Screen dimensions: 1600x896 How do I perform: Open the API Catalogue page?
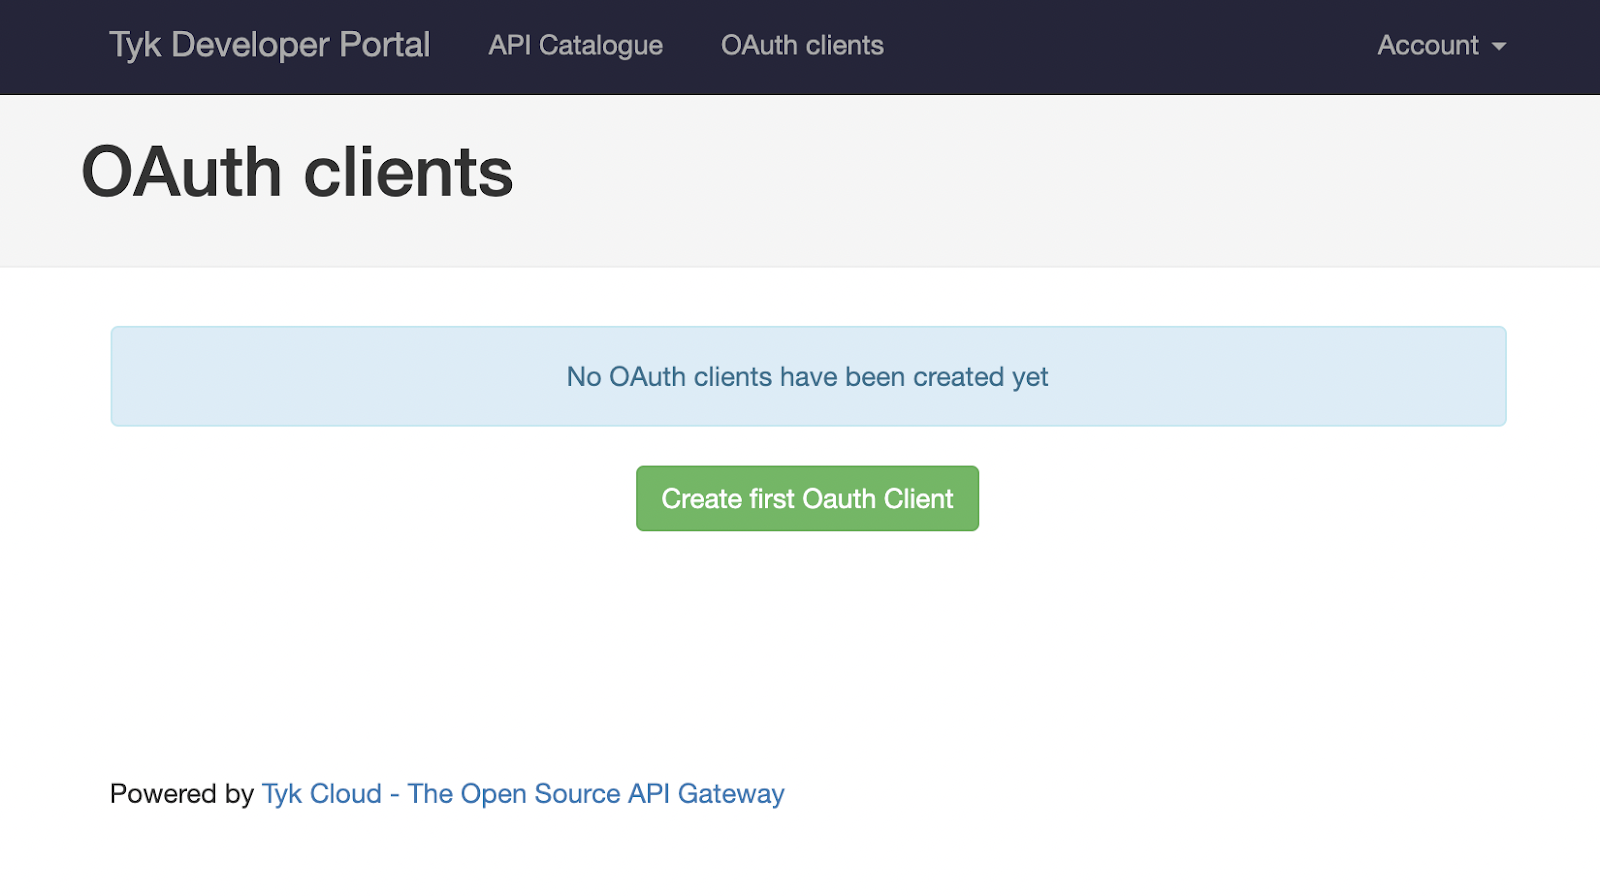(575, 45)
